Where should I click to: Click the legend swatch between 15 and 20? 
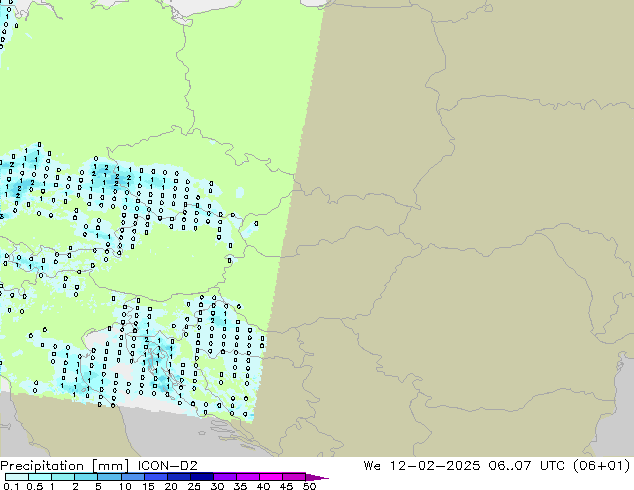tap(155, 477)
